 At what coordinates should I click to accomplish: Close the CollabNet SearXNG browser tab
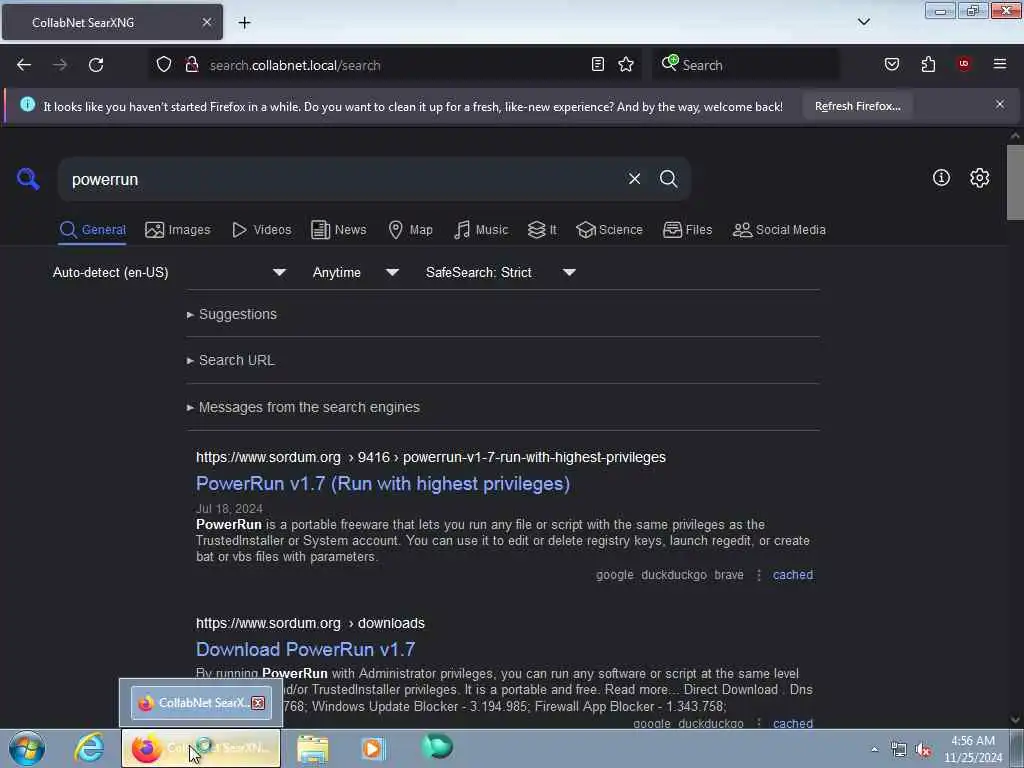coord(207,22)
